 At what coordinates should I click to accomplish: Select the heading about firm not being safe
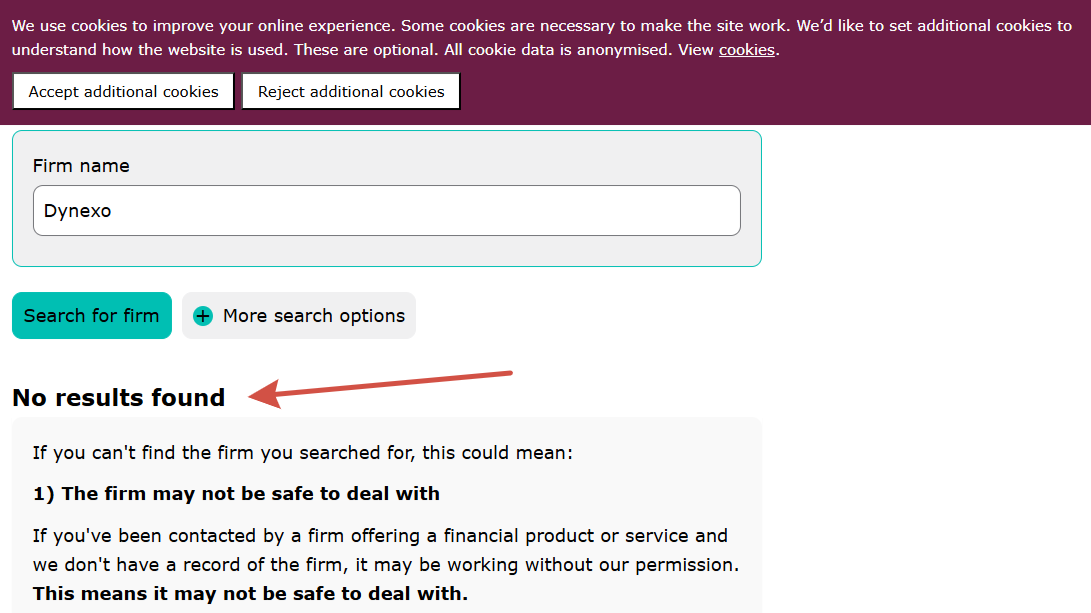[237, 493]
